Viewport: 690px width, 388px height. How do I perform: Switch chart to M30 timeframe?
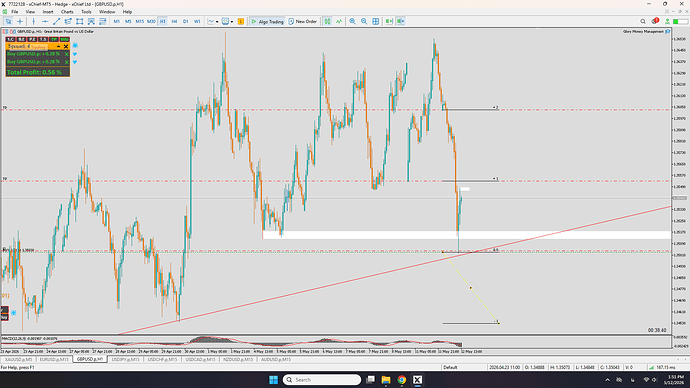point(151,21)
